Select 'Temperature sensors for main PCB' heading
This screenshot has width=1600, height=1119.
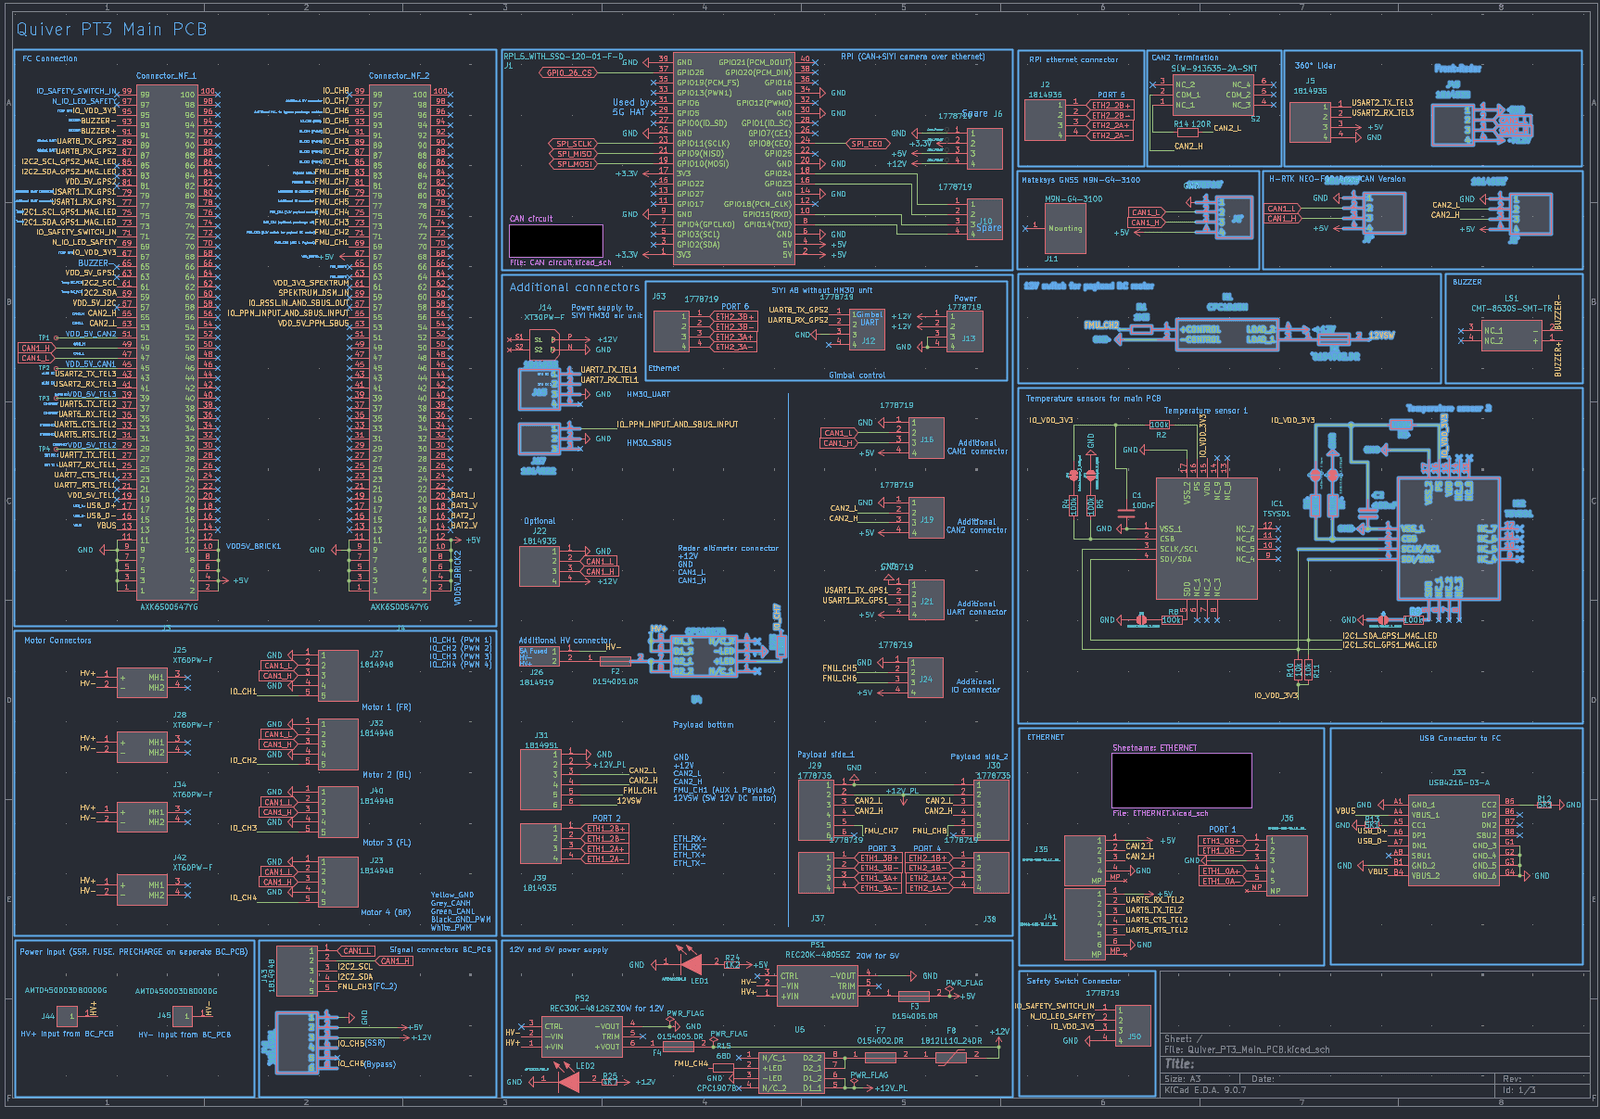[1093, 399]
